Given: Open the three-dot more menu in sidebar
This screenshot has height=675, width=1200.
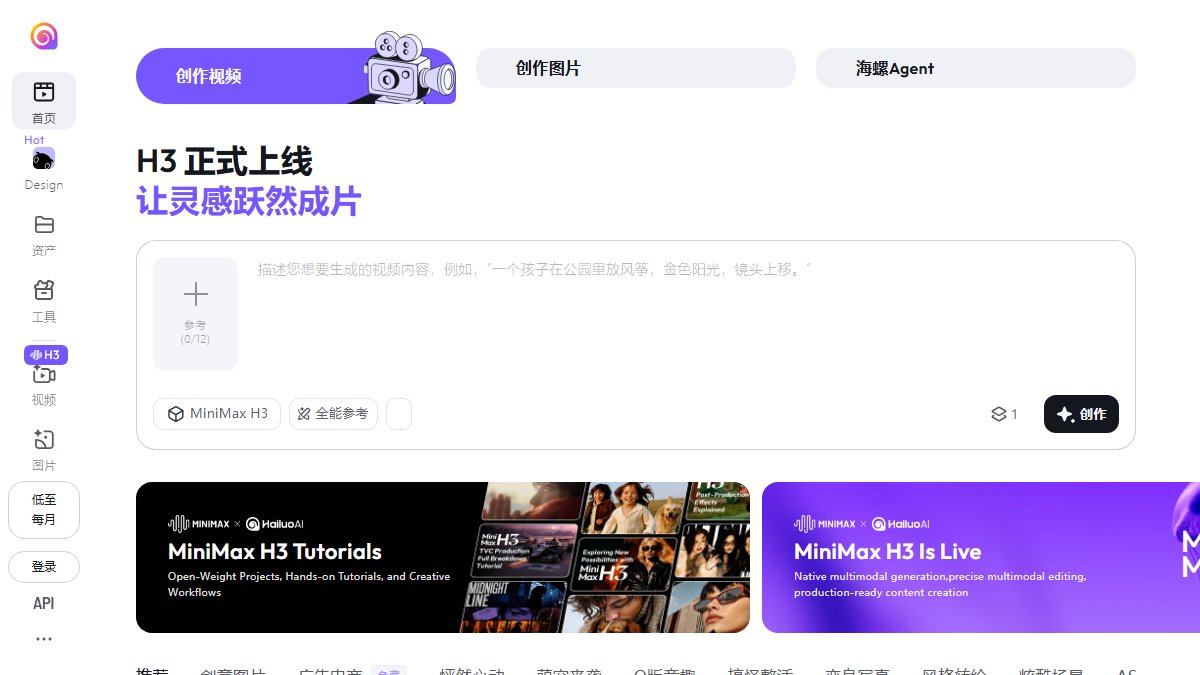Looking at the screenshot, I should click(44, 639).
